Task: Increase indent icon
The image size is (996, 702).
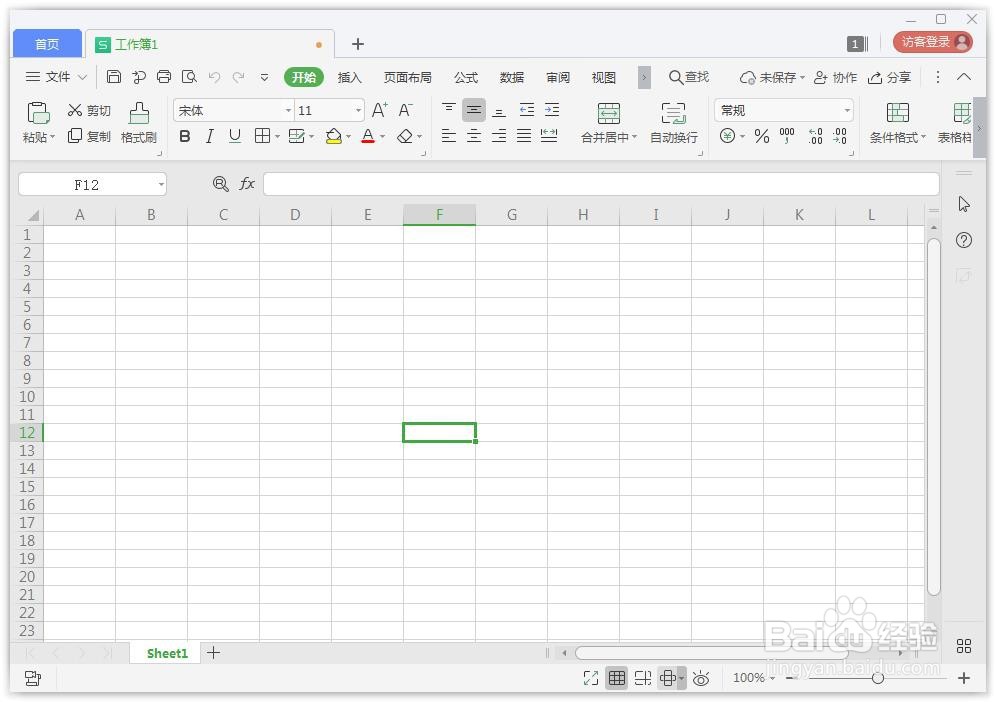Action: [552, 109]
